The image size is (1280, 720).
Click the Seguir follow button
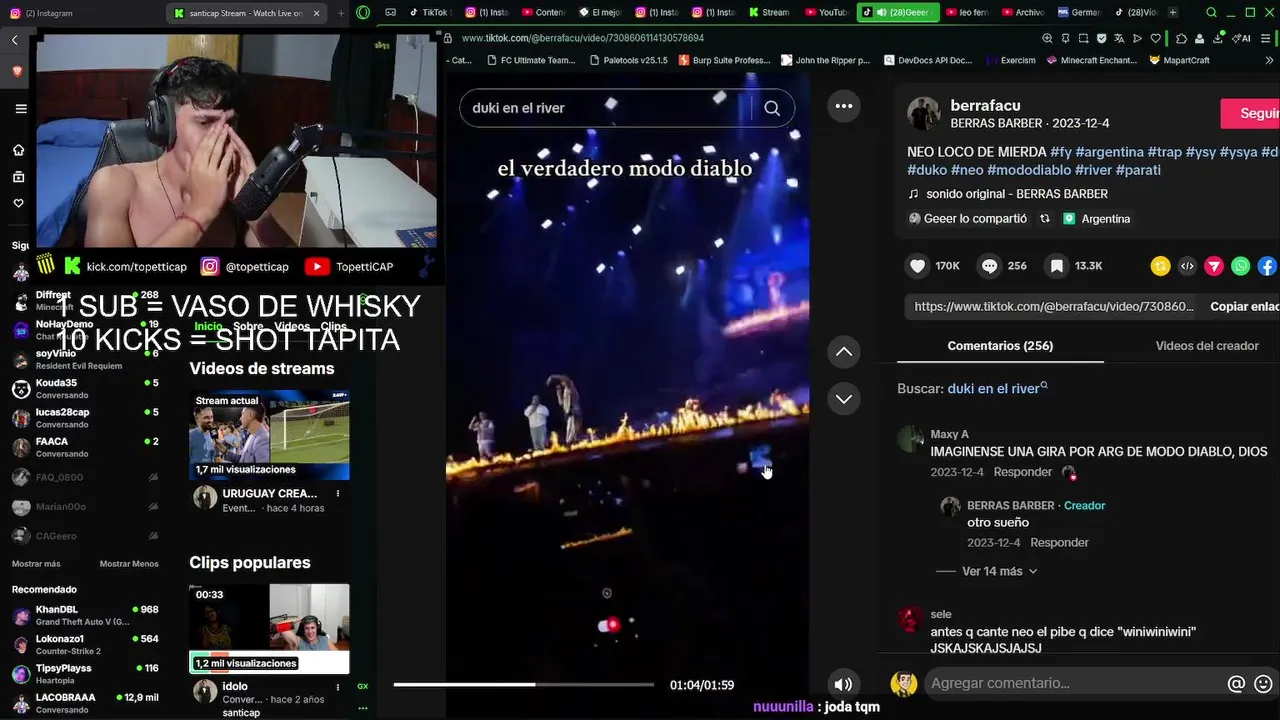coord(1252,114)
